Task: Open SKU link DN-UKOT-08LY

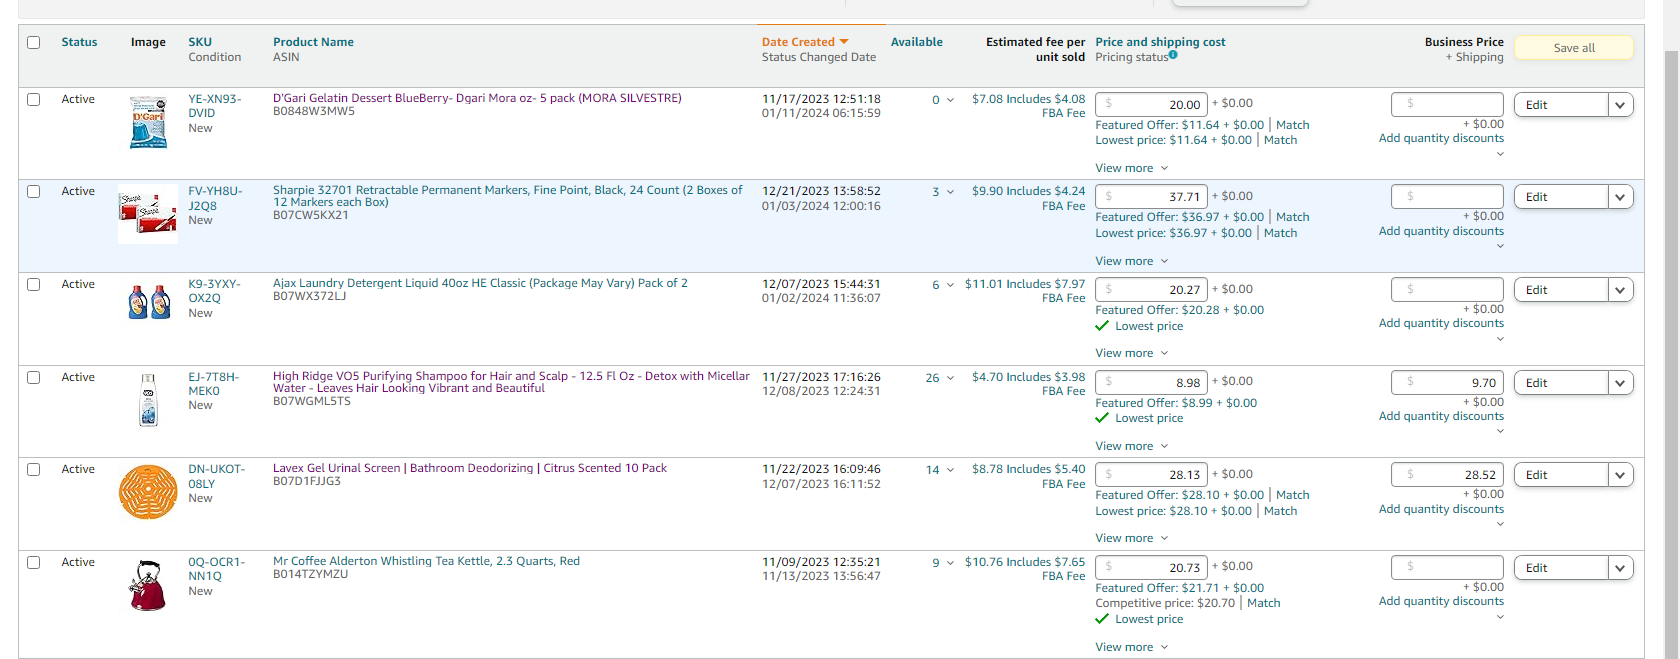Action: [216, 476]
